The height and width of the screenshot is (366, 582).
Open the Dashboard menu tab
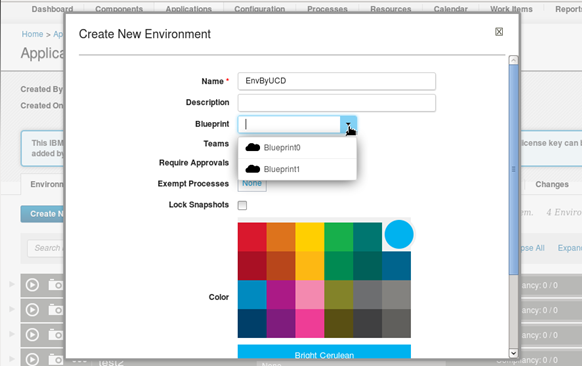pos(52,9)
